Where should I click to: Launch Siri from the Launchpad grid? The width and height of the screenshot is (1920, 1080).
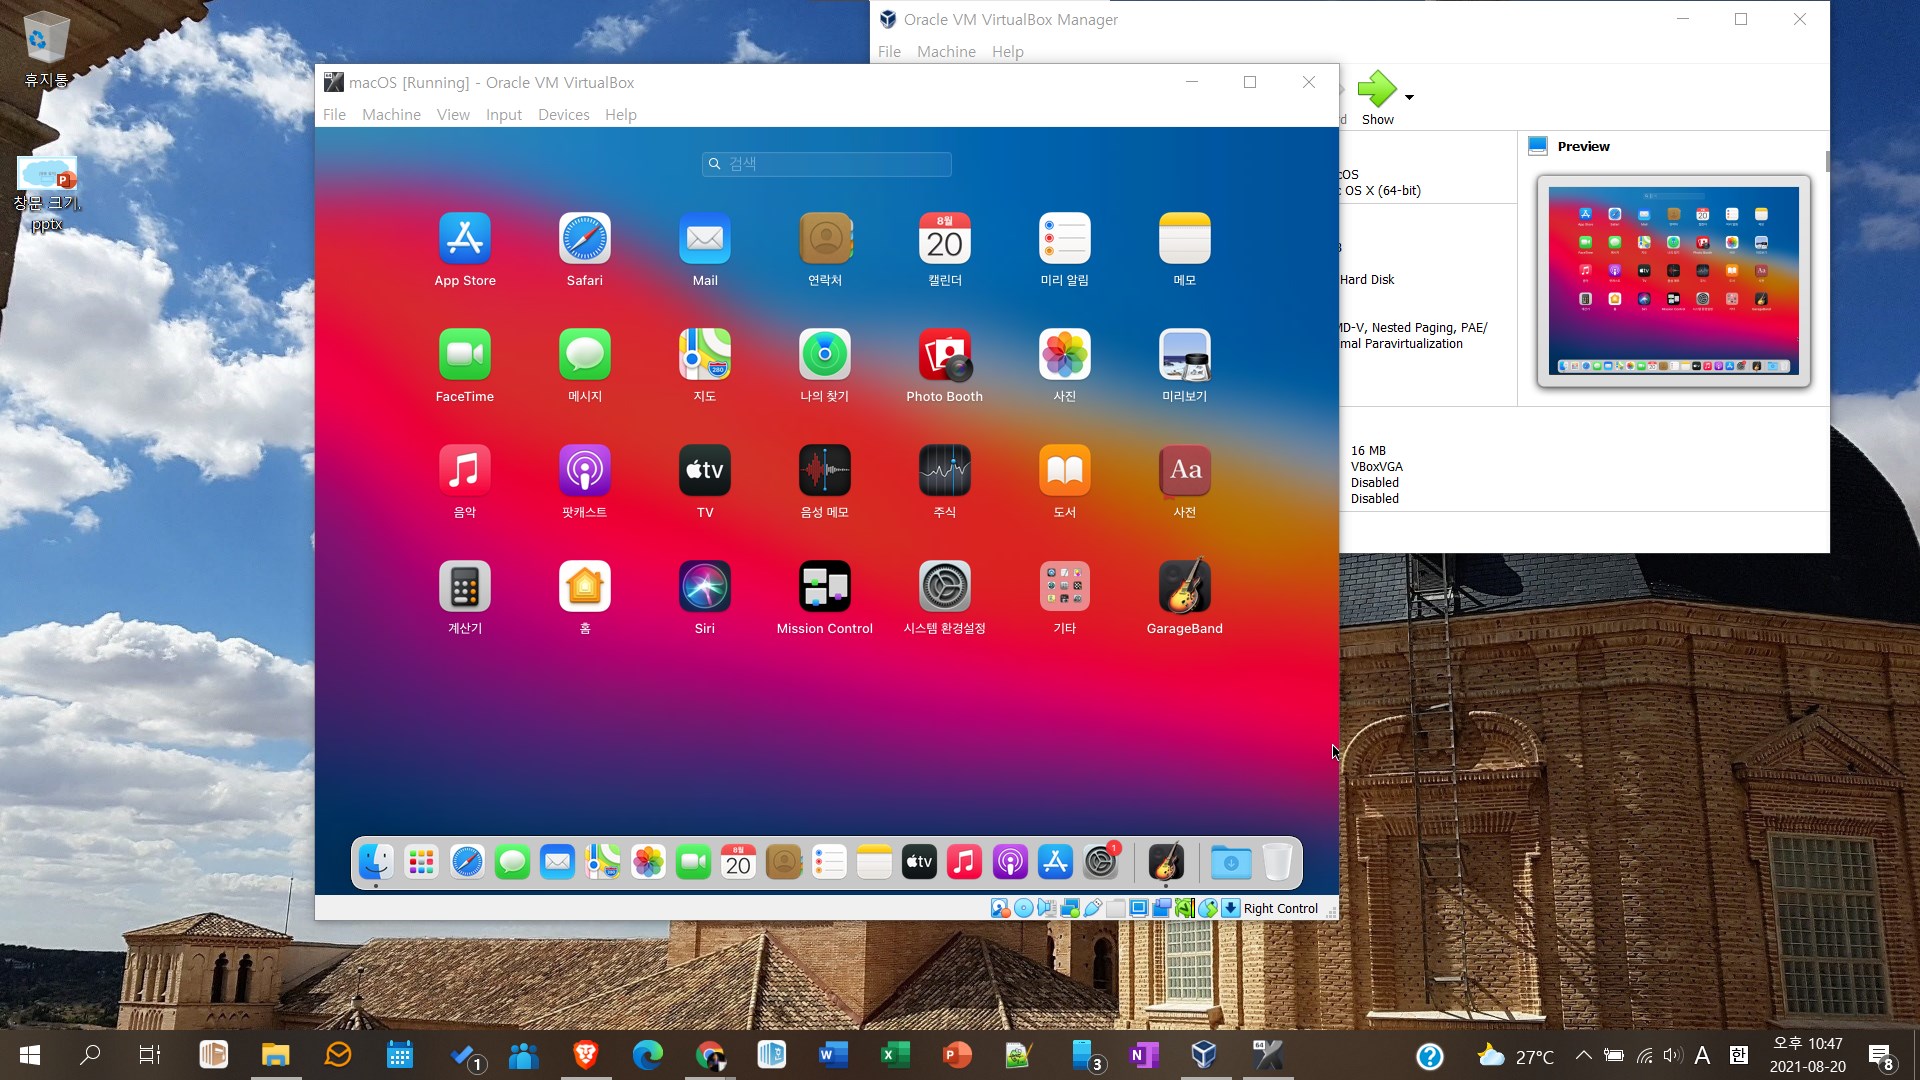click(x=704, y=587)
